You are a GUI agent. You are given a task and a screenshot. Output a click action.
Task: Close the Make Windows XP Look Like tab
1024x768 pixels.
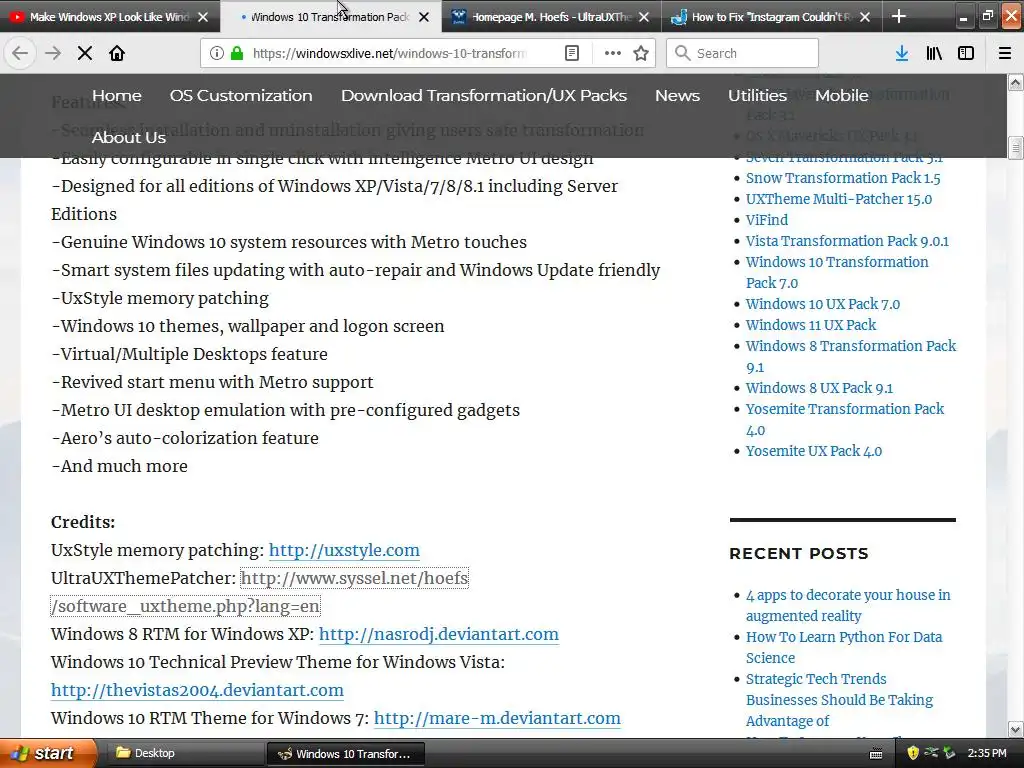(x=203, y=17)
